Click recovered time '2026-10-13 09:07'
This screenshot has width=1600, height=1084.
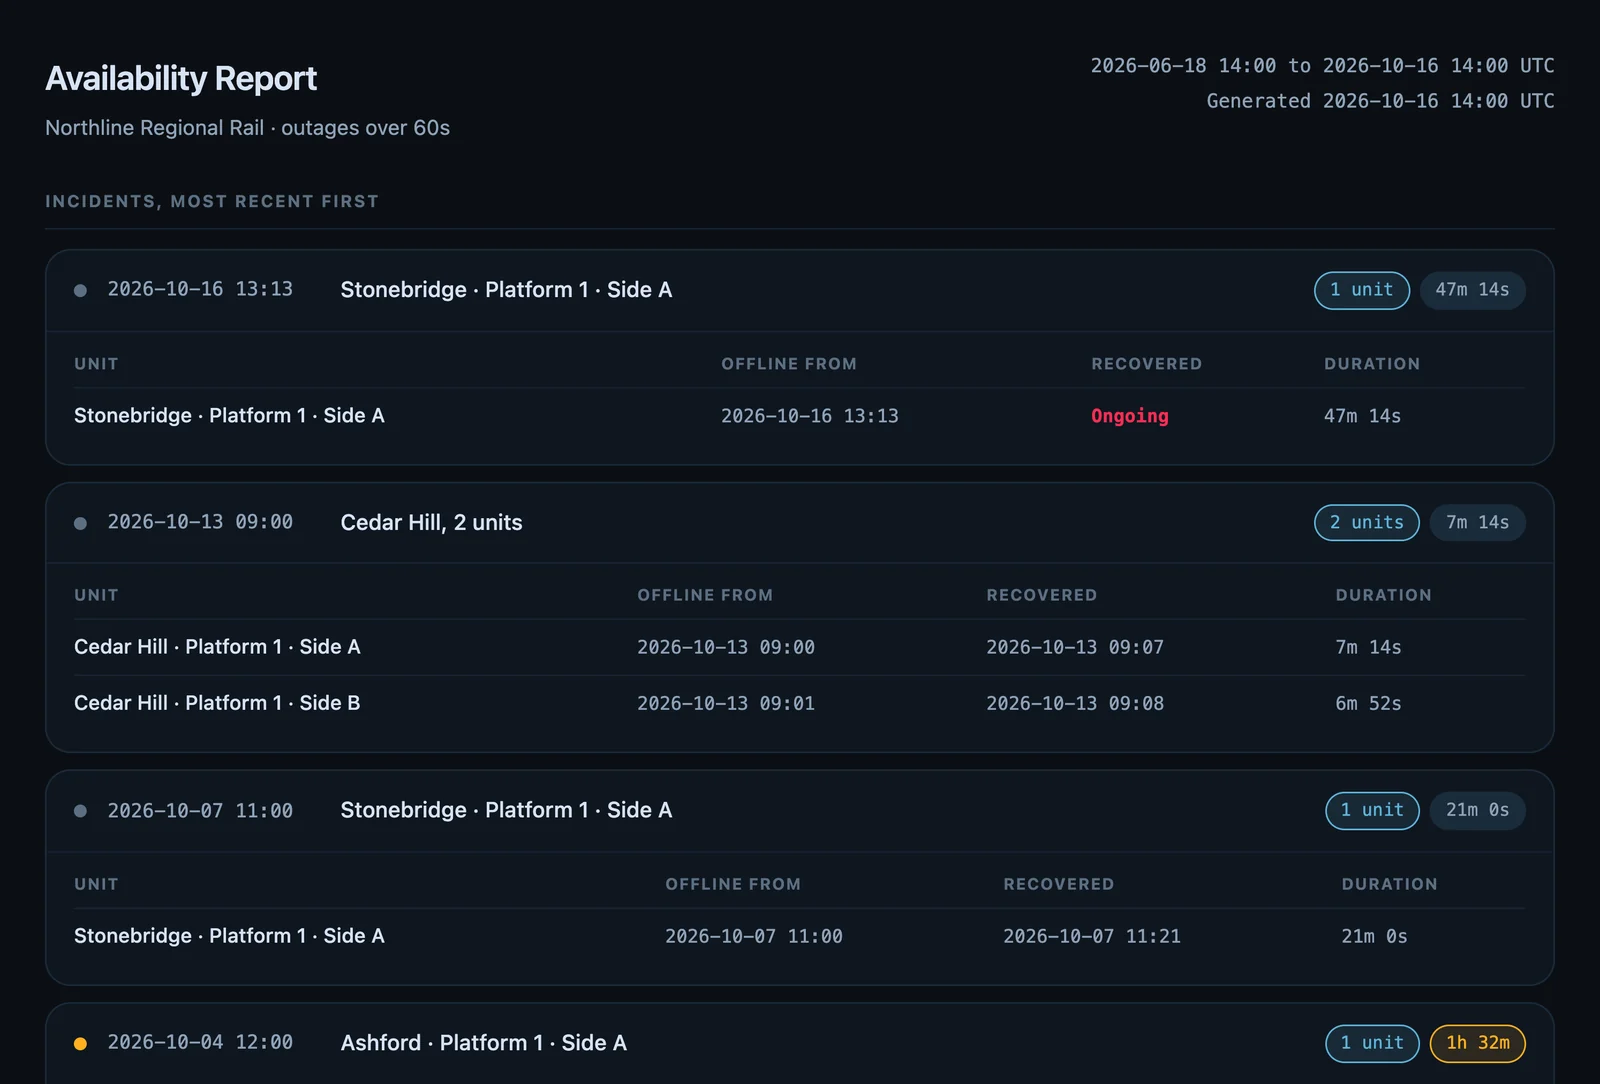coord(1075,648)
